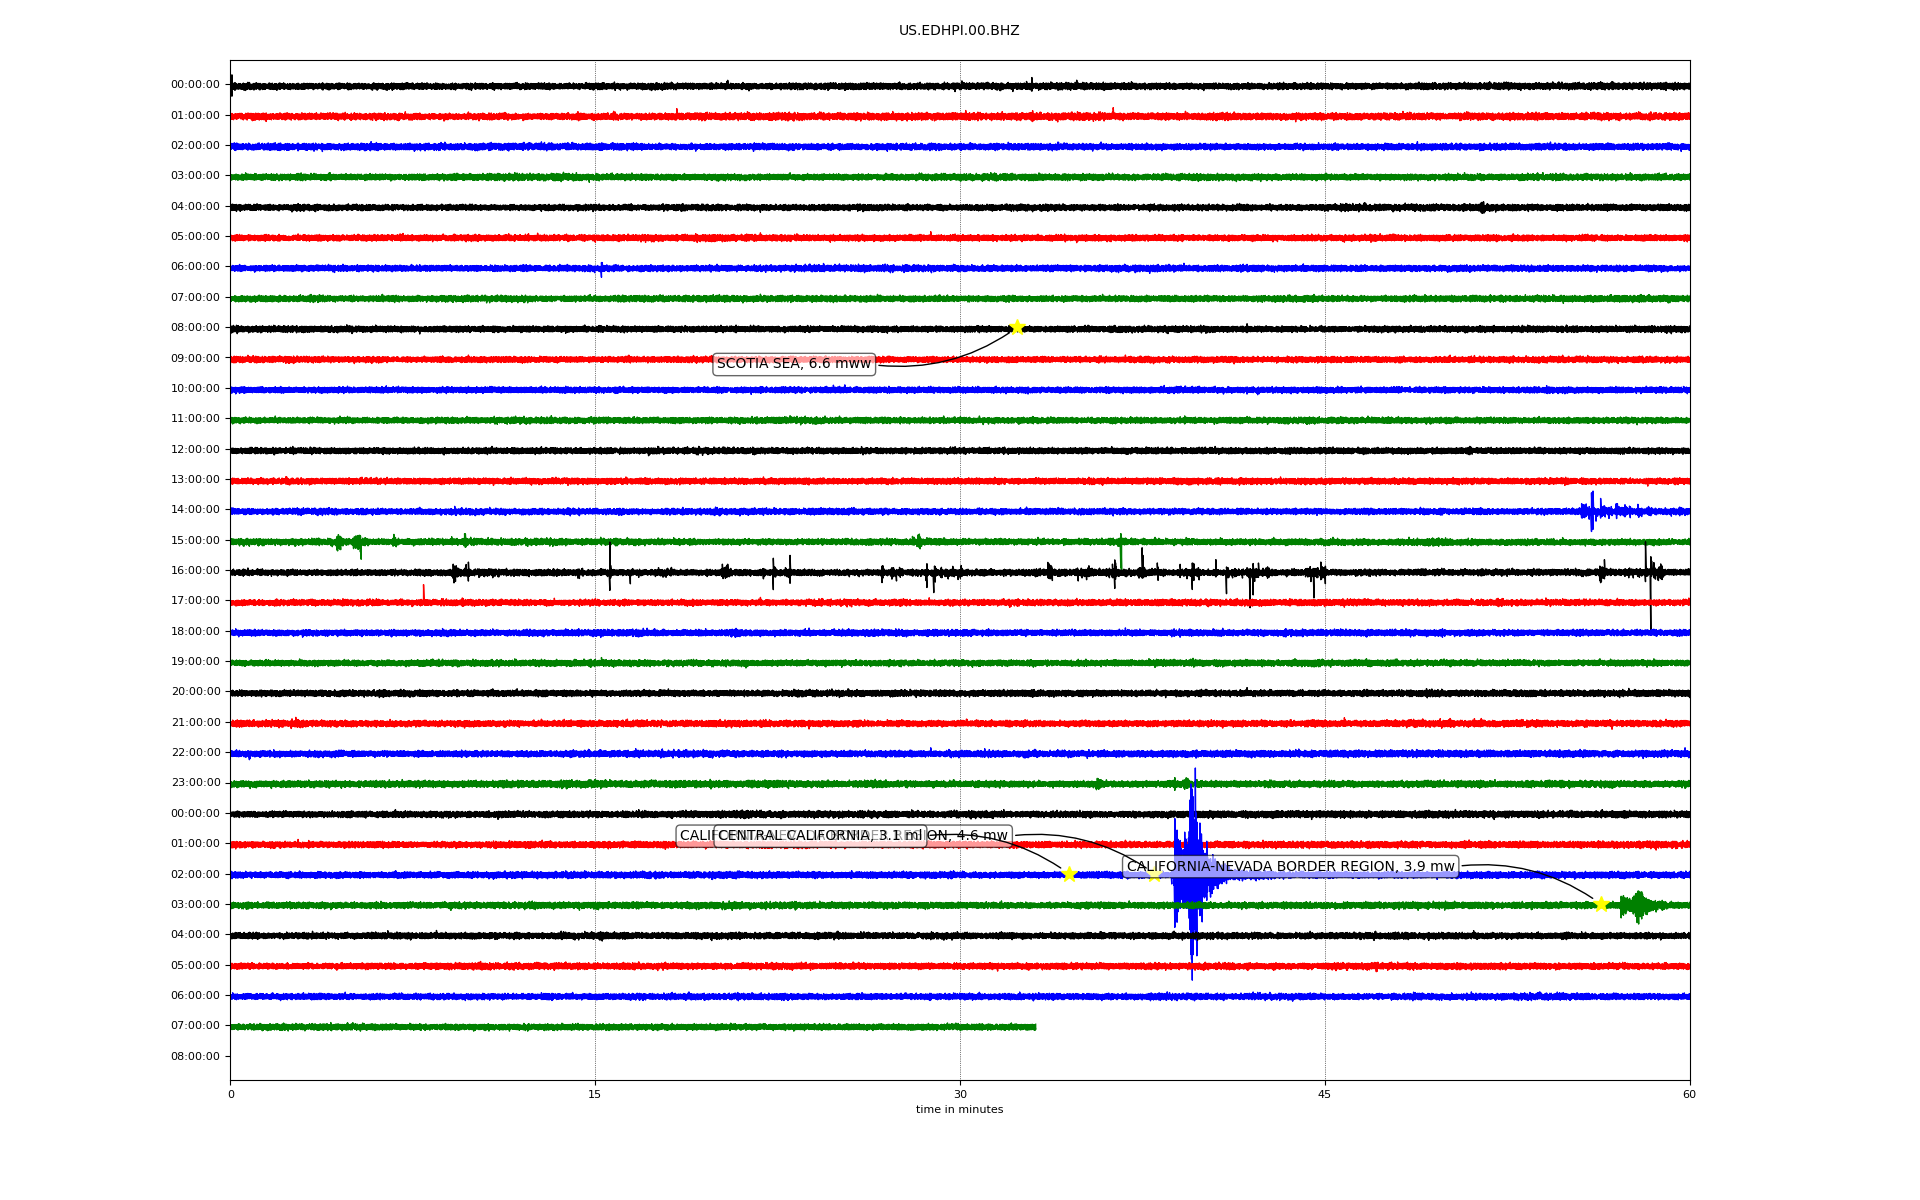Click the 11:00:00 time label

pos(195,418)
